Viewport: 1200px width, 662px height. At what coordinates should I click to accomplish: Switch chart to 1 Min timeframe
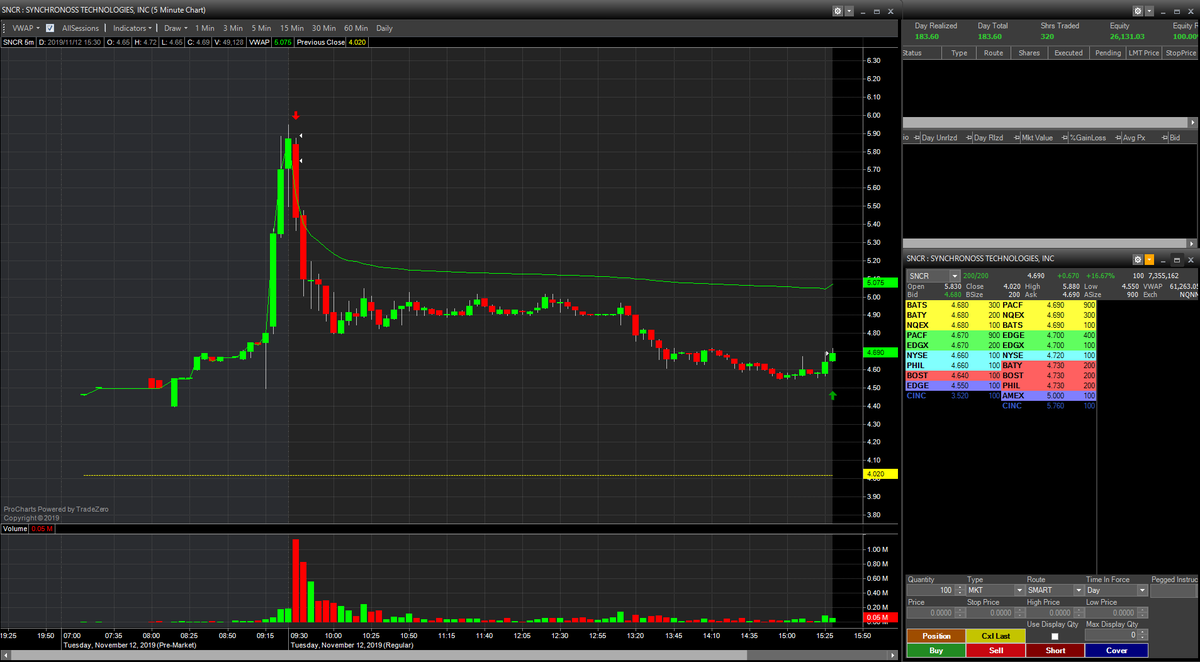click(x=205, y=28)
